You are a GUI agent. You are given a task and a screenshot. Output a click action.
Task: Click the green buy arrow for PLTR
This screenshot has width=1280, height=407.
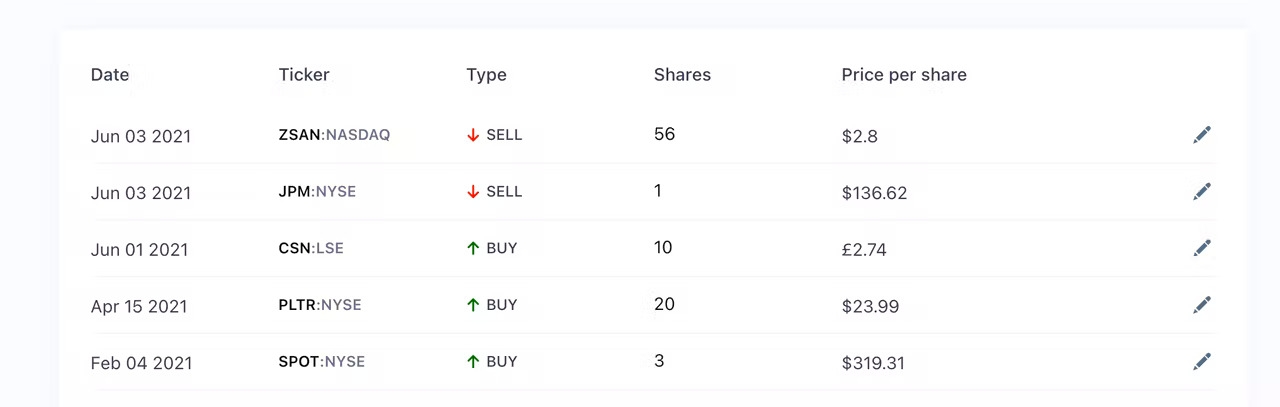[x=473, y=305]
